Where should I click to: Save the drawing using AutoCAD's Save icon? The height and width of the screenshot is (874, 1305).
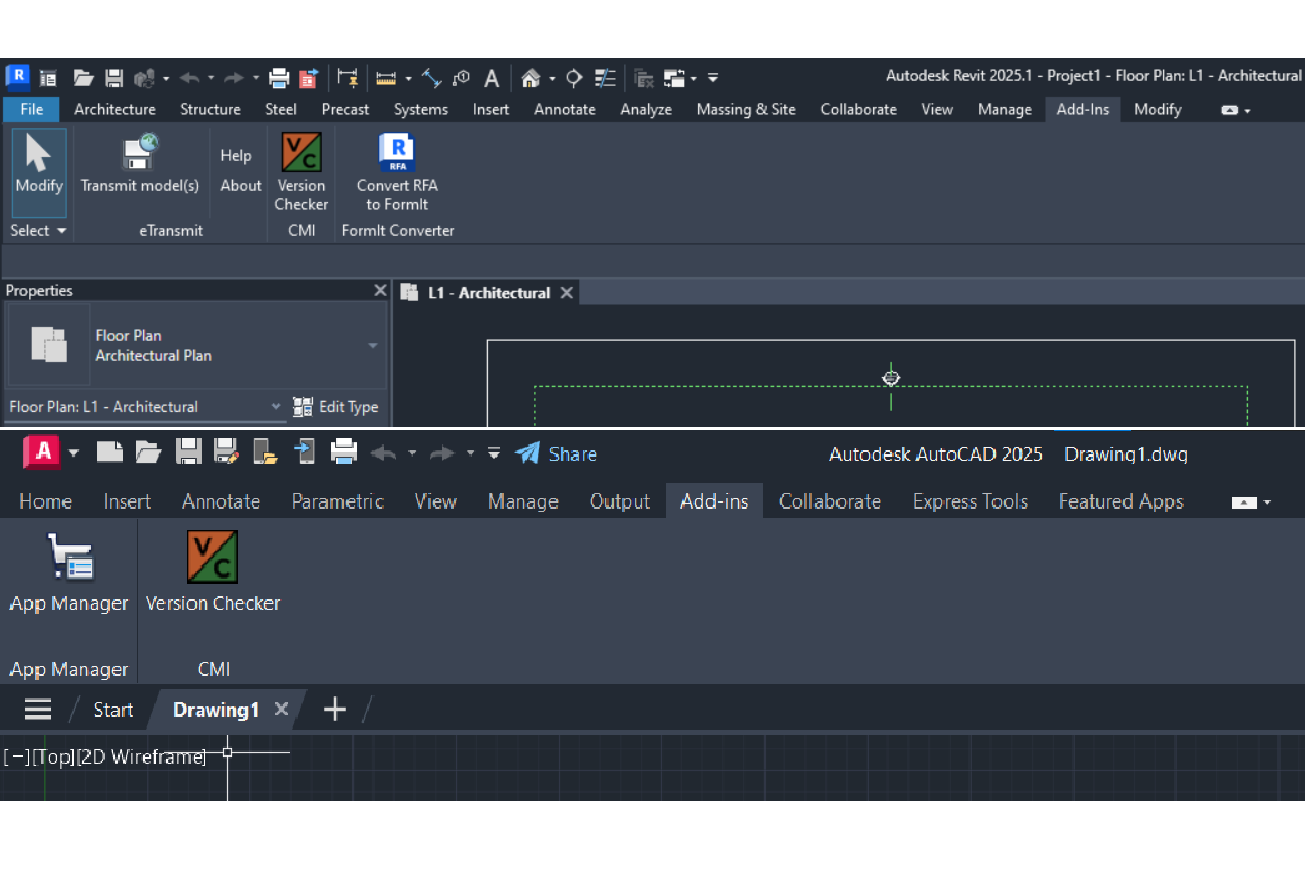point(189,453)
